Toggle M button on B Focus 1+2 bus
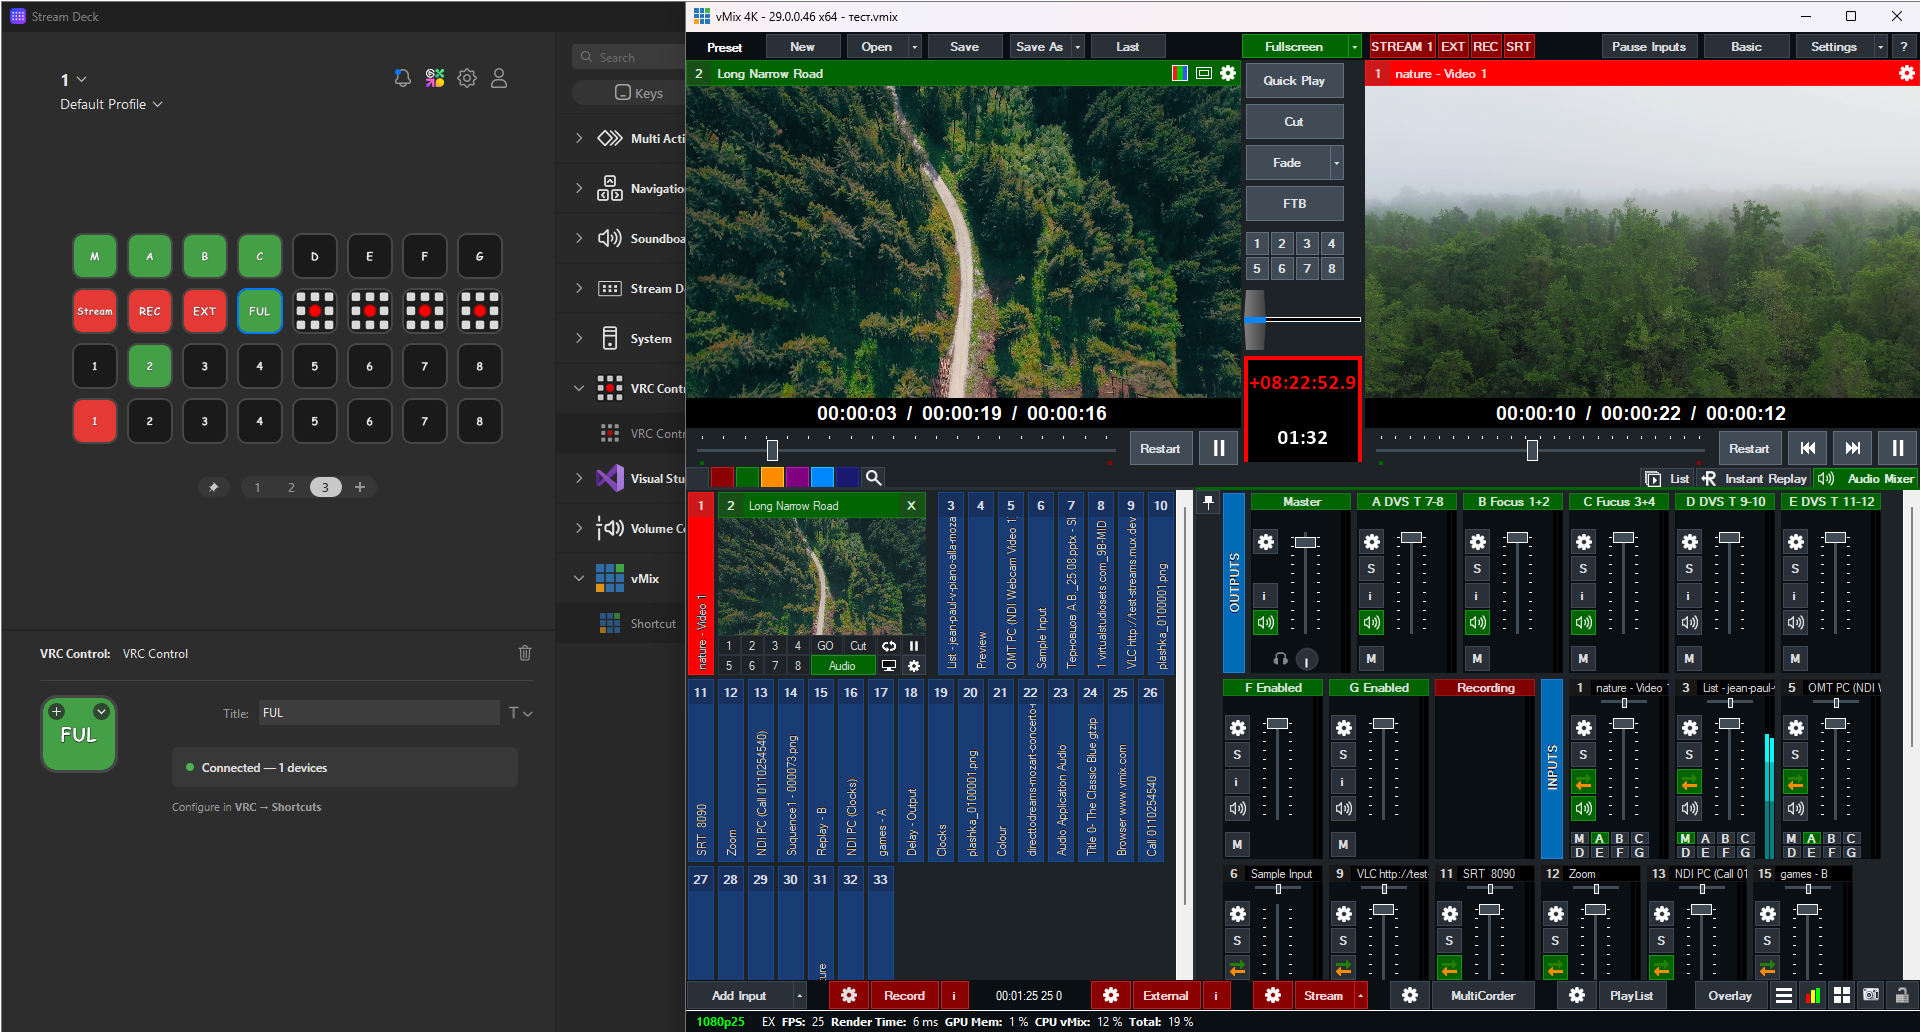The image size is (1921, 1033). [x=1477, y=658]
